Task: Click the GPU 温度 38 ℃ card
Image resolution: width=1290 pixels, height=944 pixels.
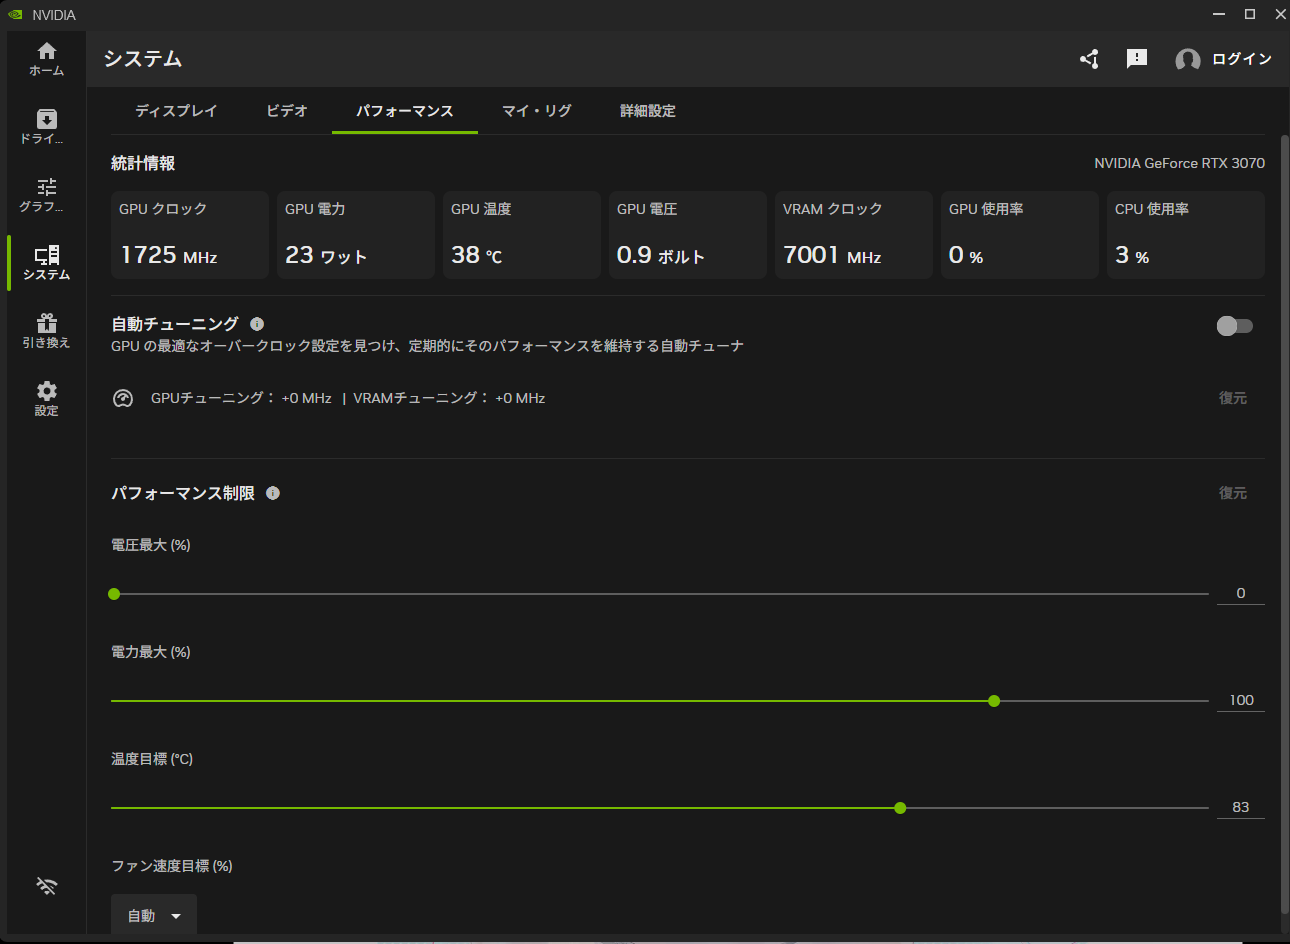Action: click(522, 235)
